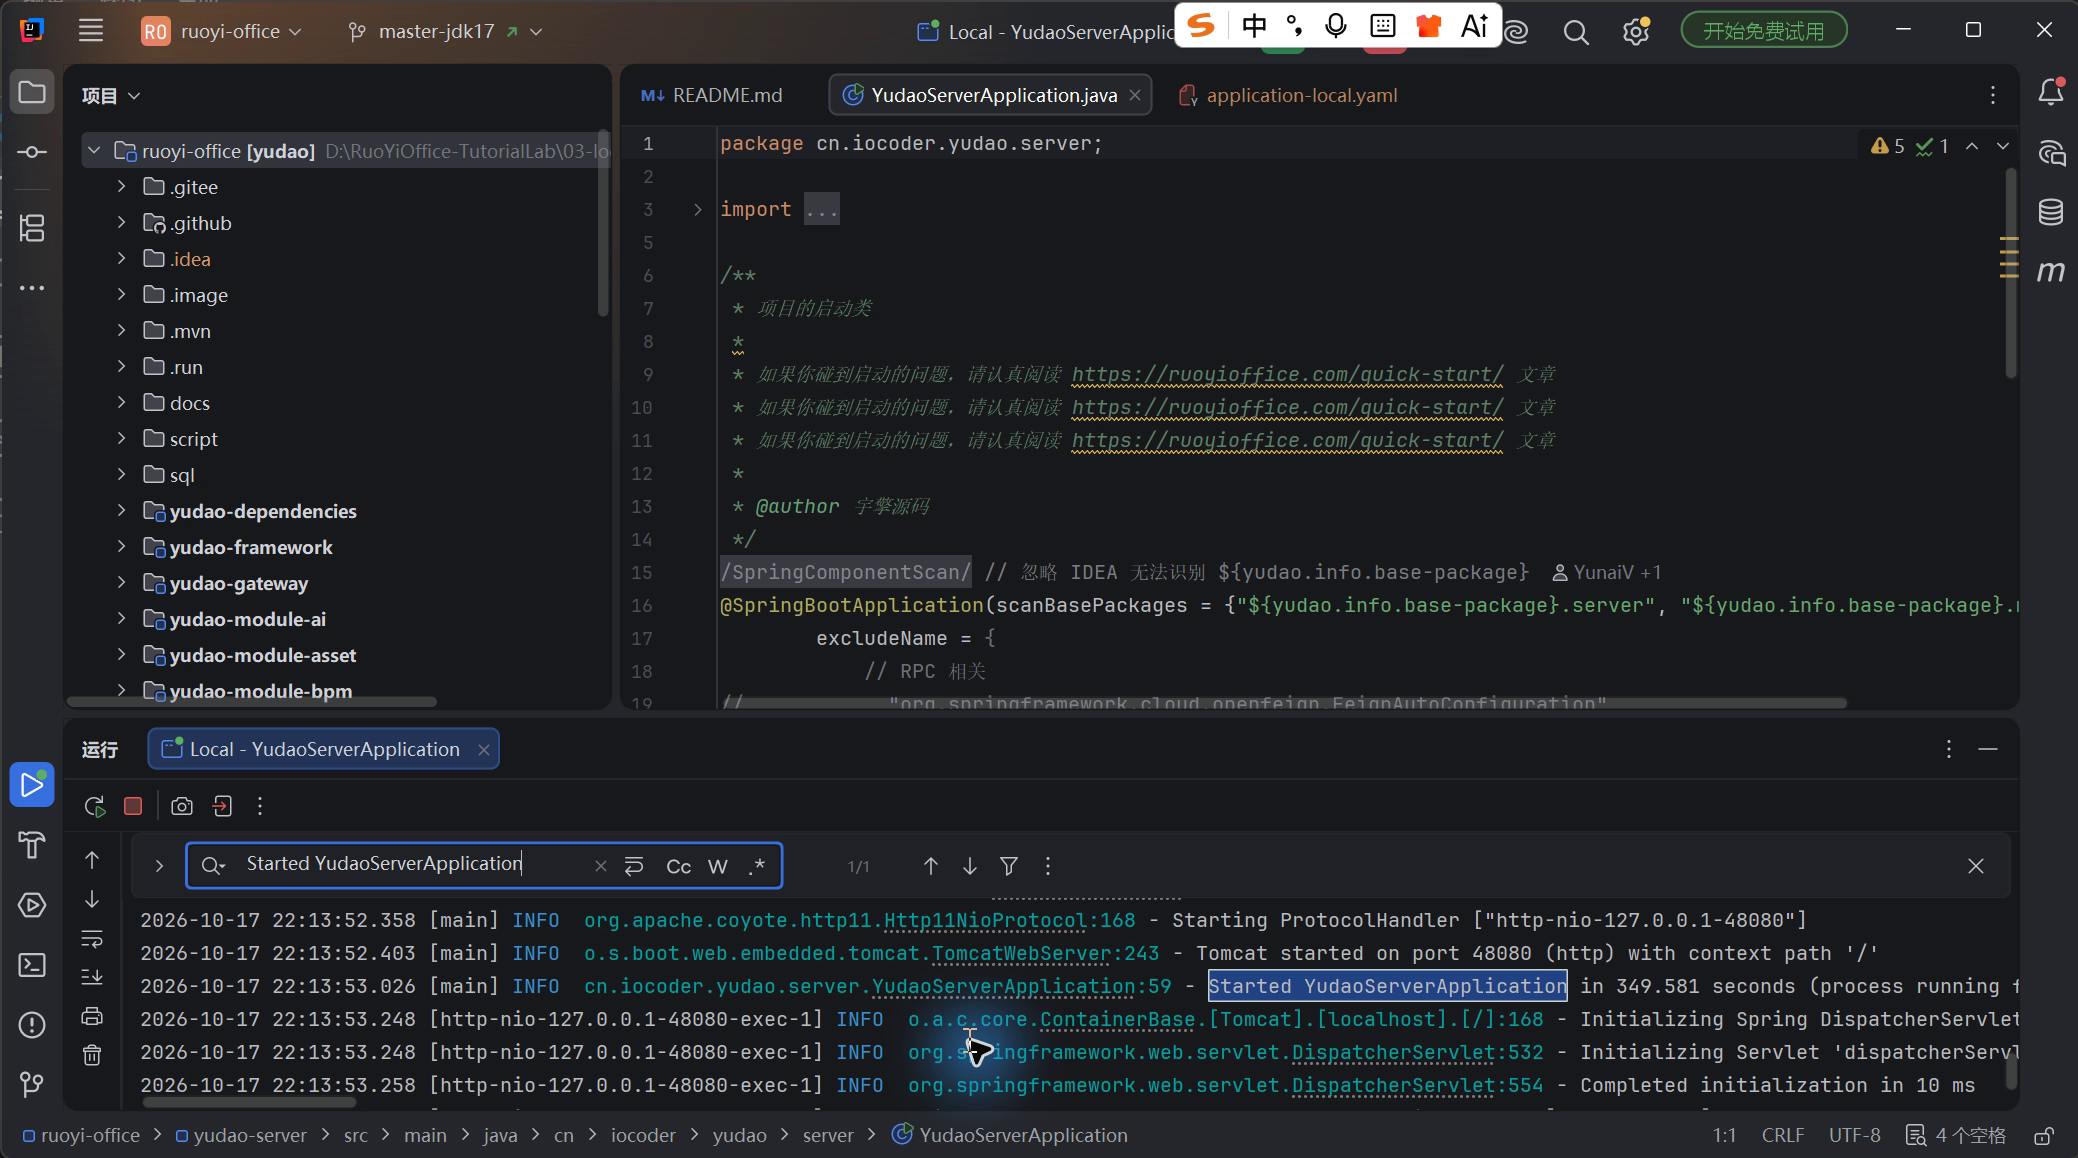Expand the sql folder in tree

pyautogui.click(x=121, y=475)
